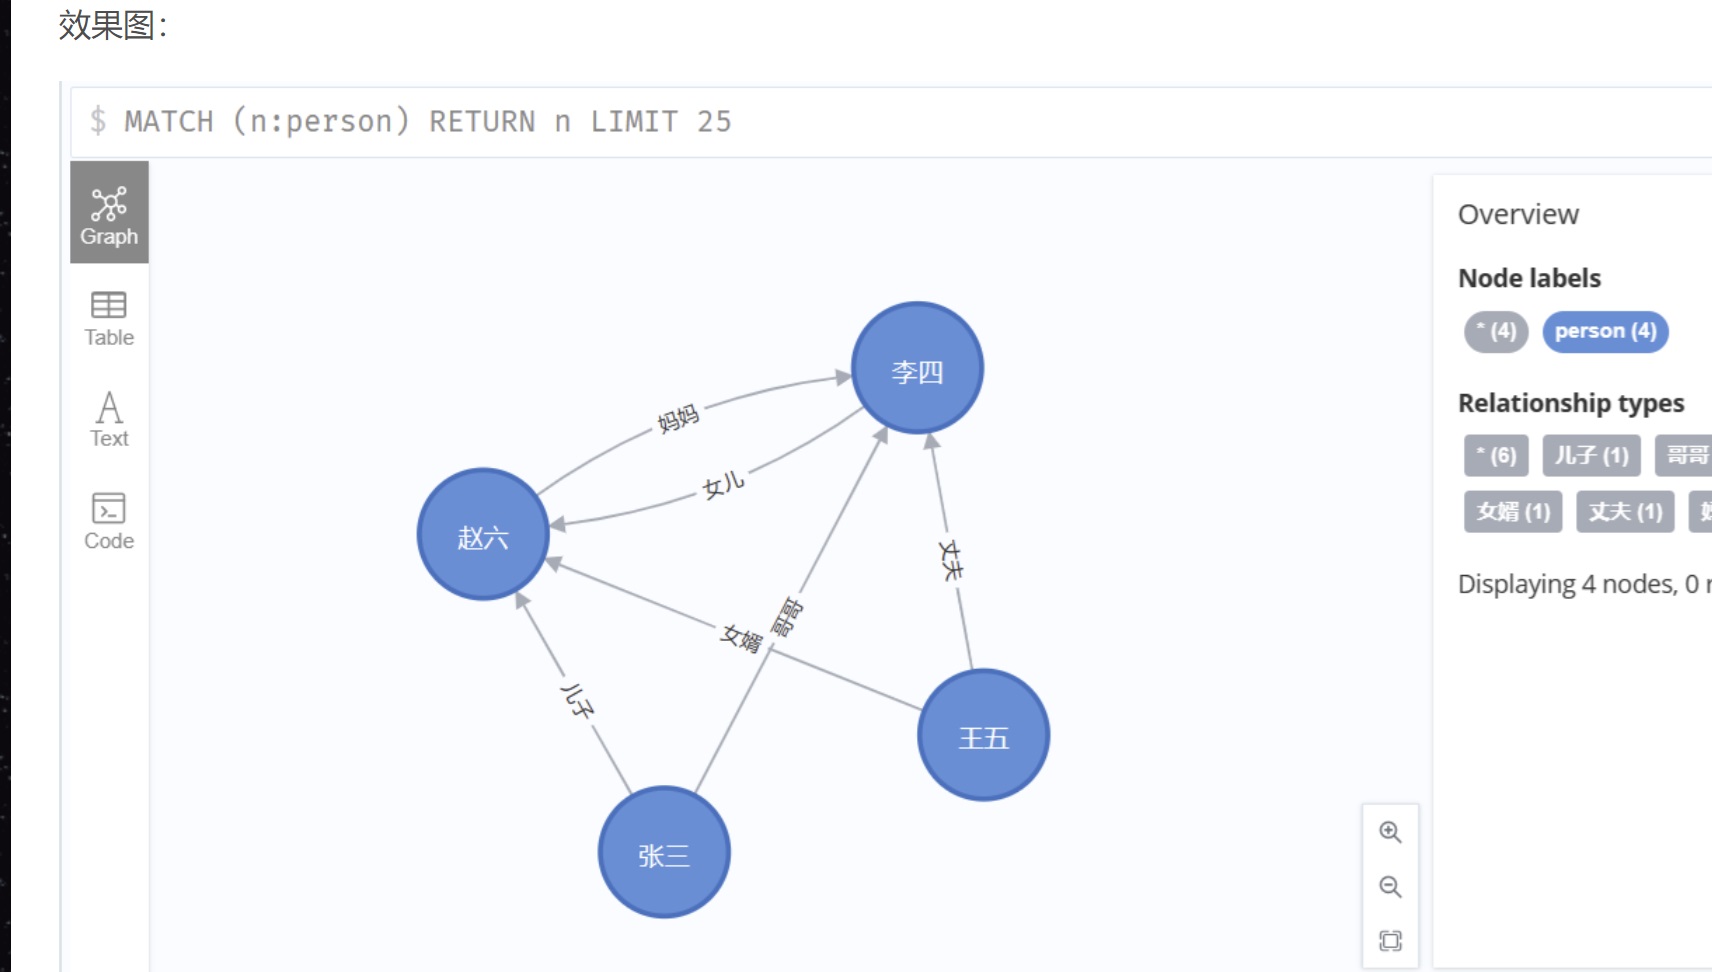1712x972 pixels.
Task: Select the 女婿 (1) relationship type
Action: pos(1513,511)
